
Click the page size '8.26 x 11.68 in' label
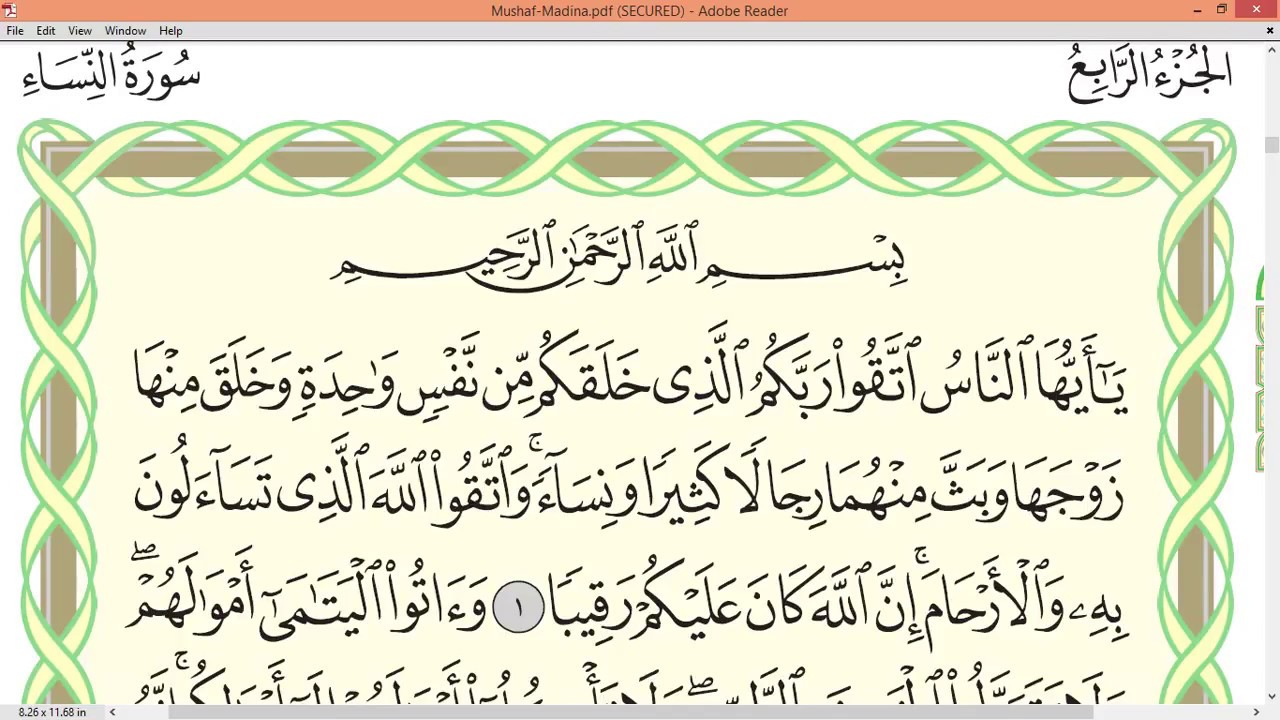click(52, 712)
